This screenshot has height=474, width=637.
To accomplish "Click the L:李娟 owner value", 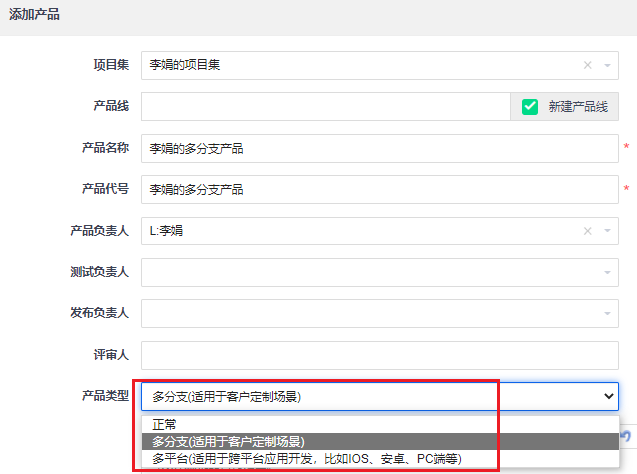I will tap(166, 231).
